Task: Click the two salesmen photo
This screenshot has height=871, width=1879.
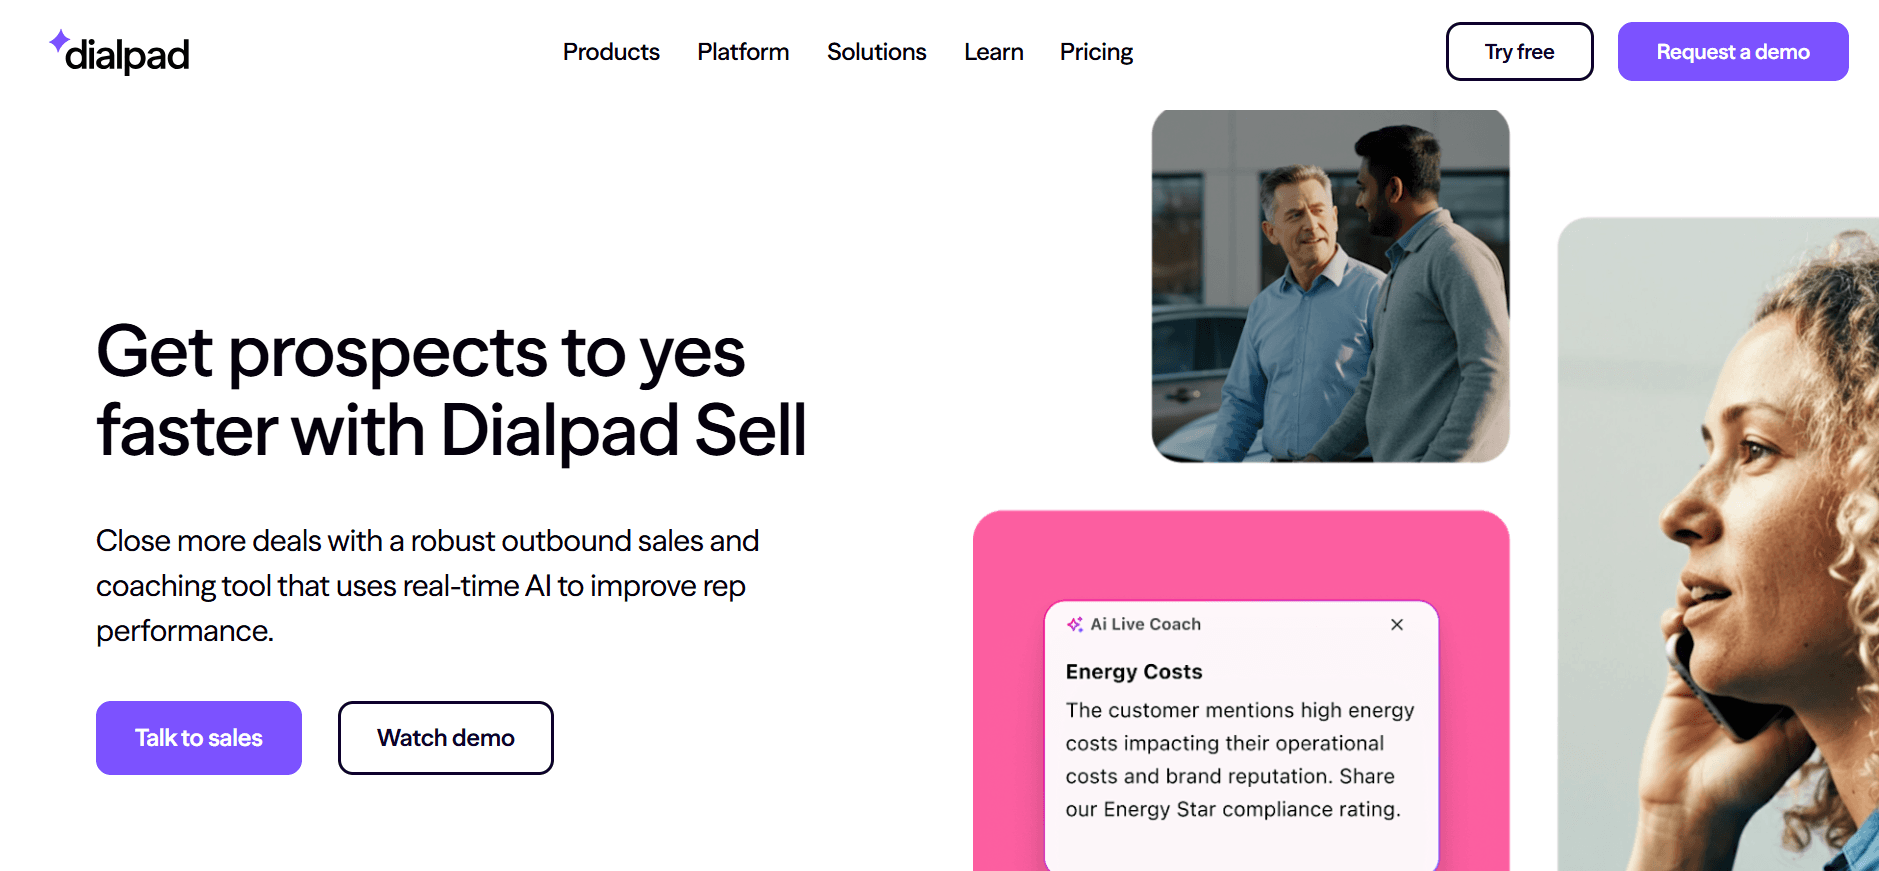Action: coord(1331,285)
